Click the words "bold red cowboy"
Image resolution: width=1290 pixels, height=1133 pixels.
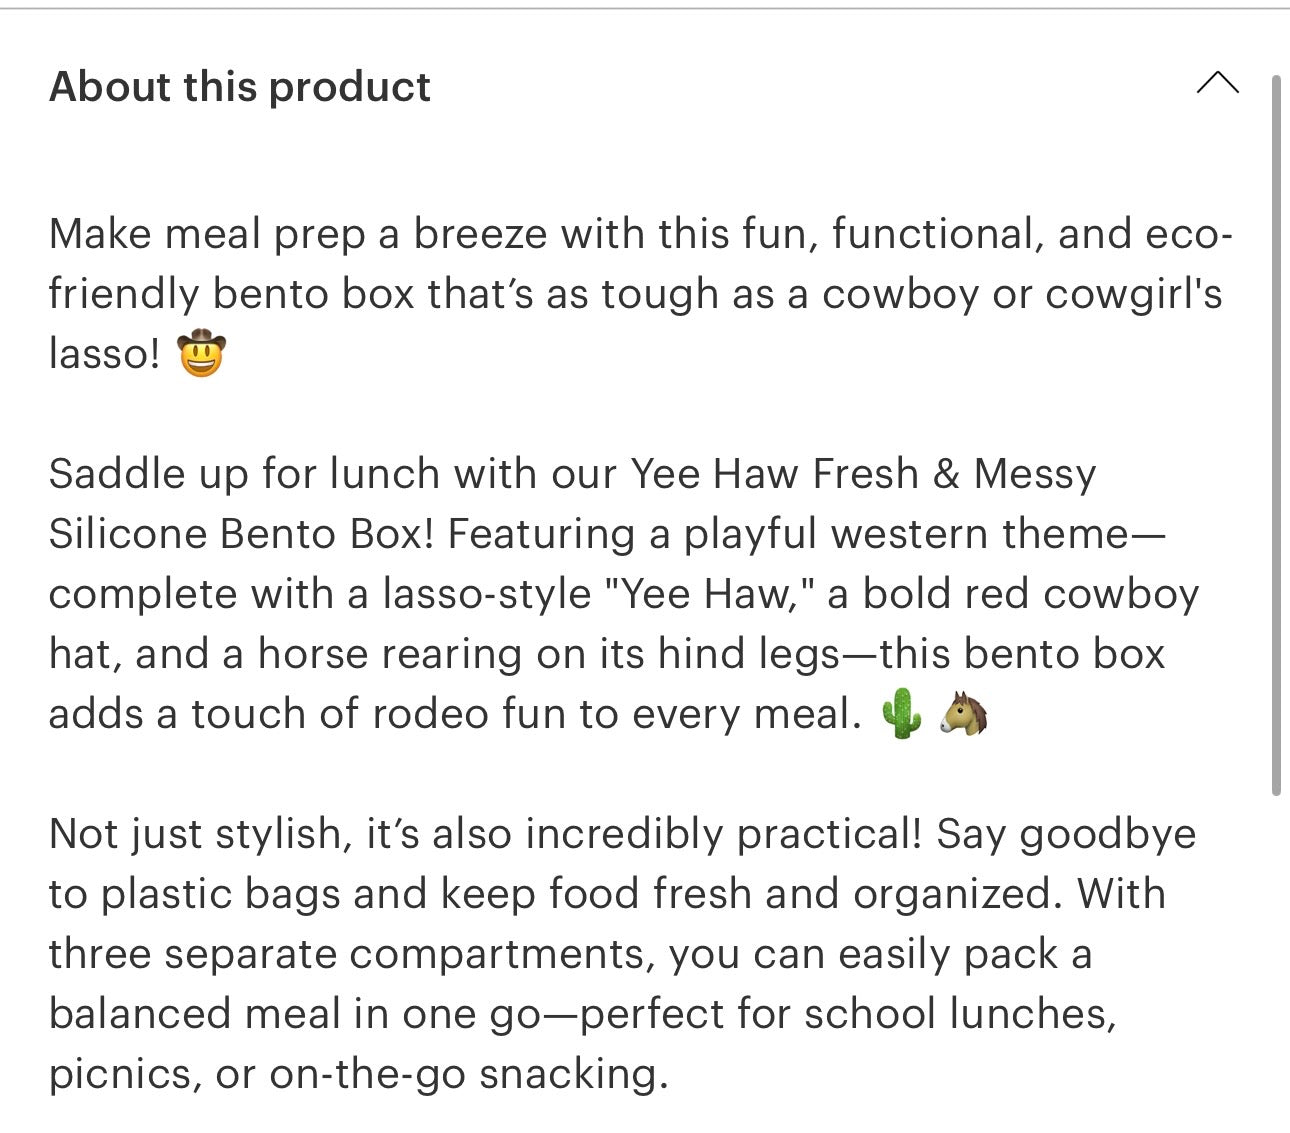pyautogui.click(x=1030, y=594)
